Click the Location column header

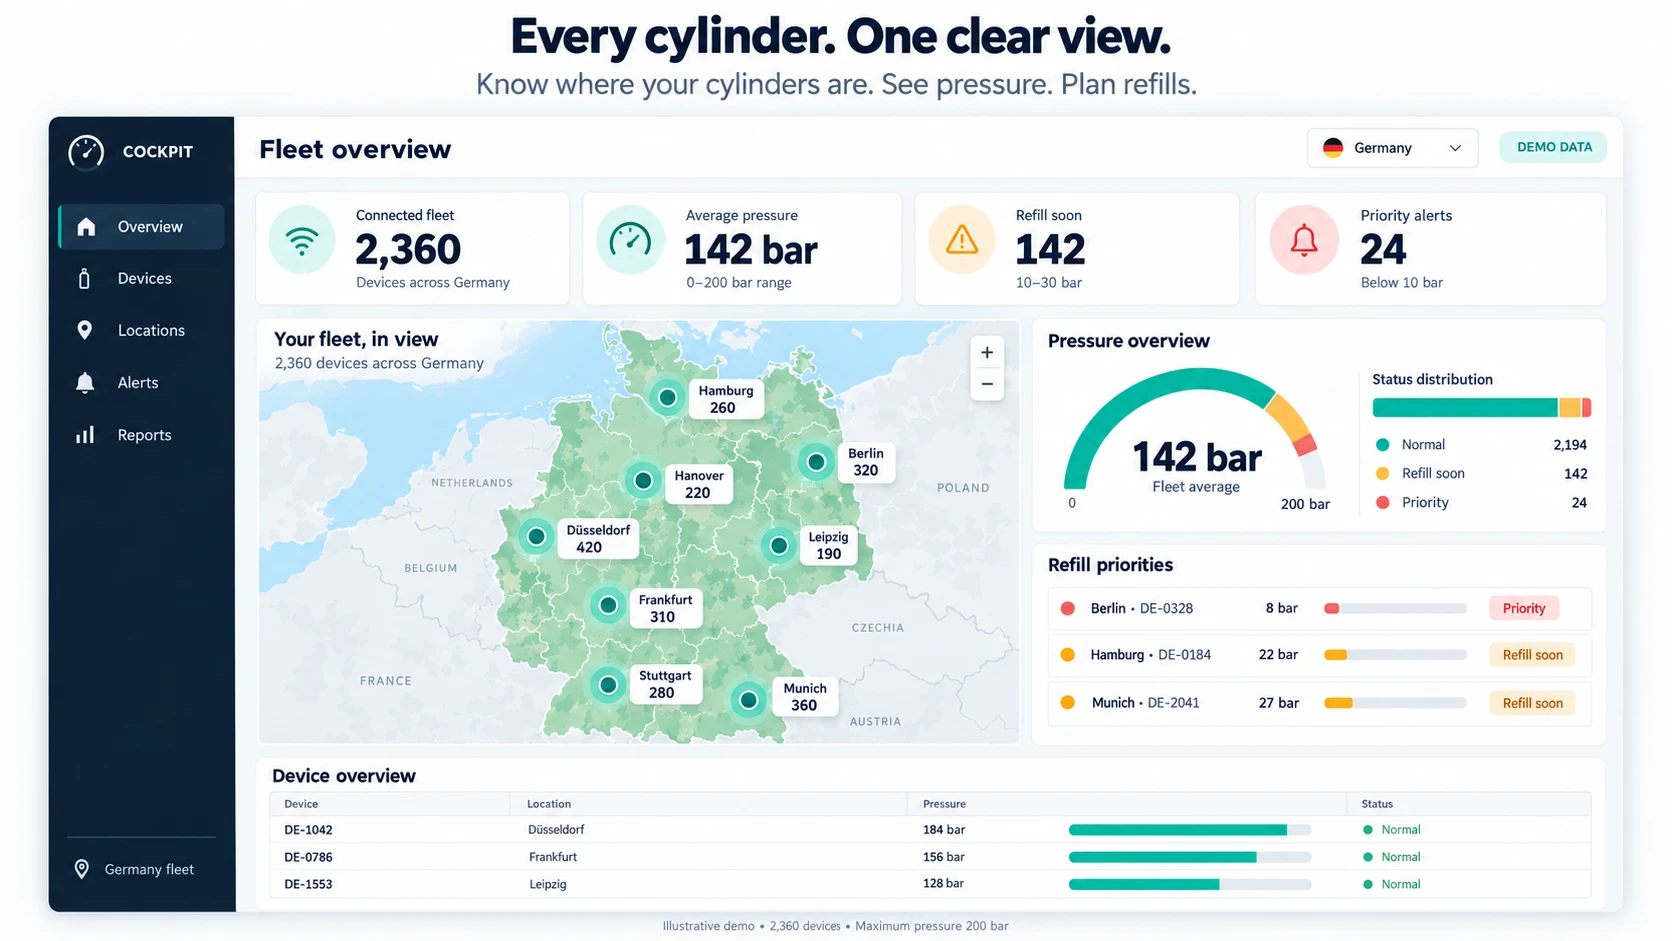point(549,804)
